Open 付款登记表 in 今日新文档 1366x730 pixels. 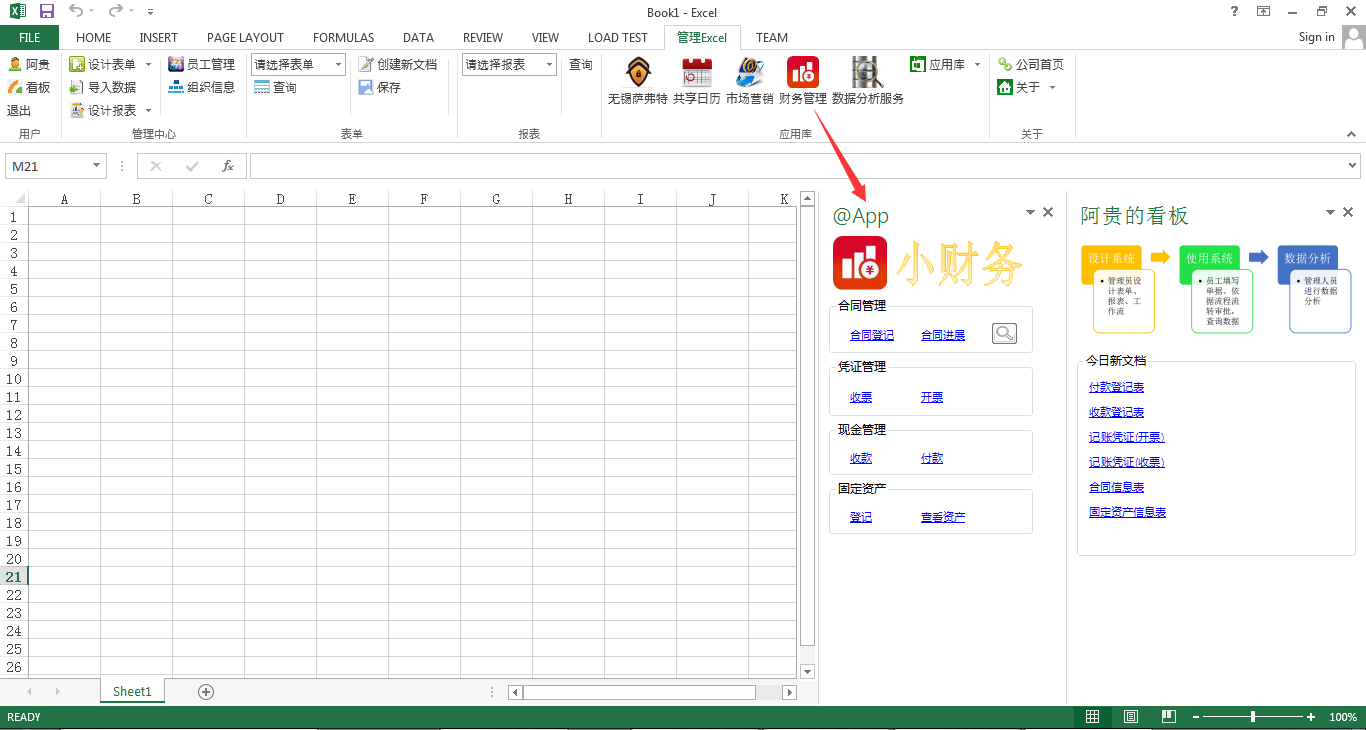1116,387
